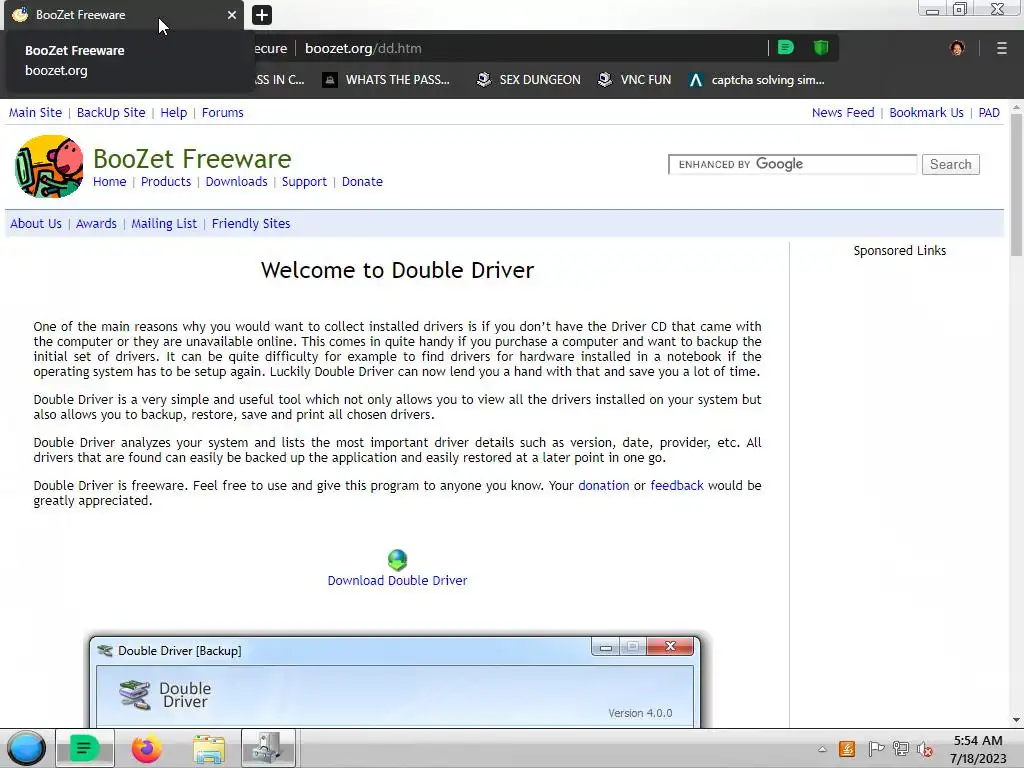Open the computer/devices taskbar app icon

pyautogui.click(x=268, y=748)
